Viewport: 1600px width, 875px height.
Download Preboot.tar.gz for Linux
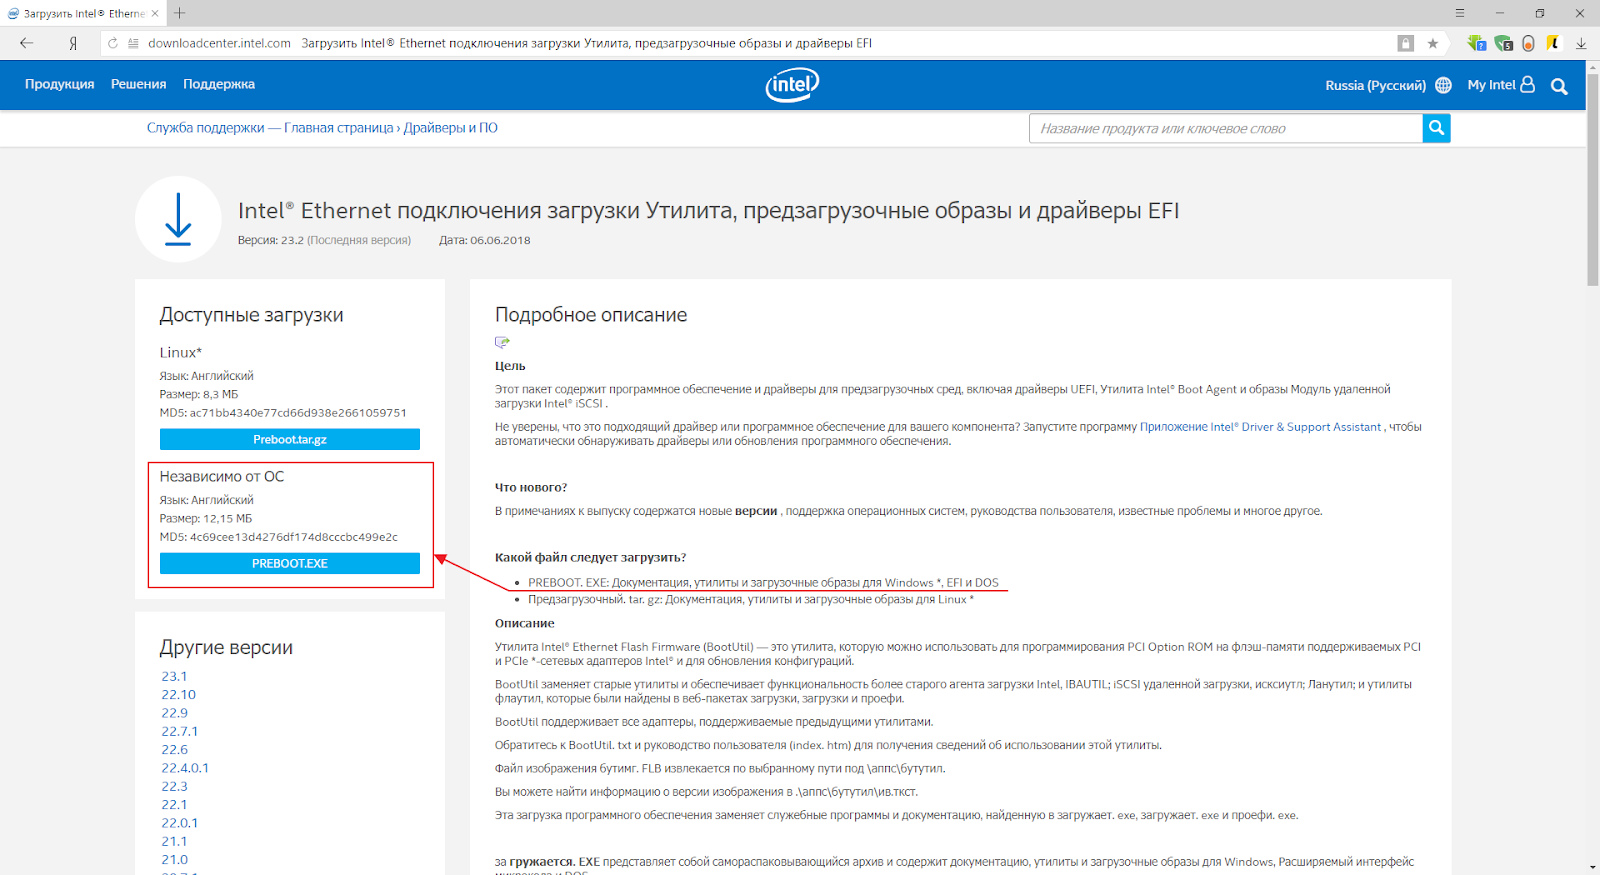pos(290,439)
